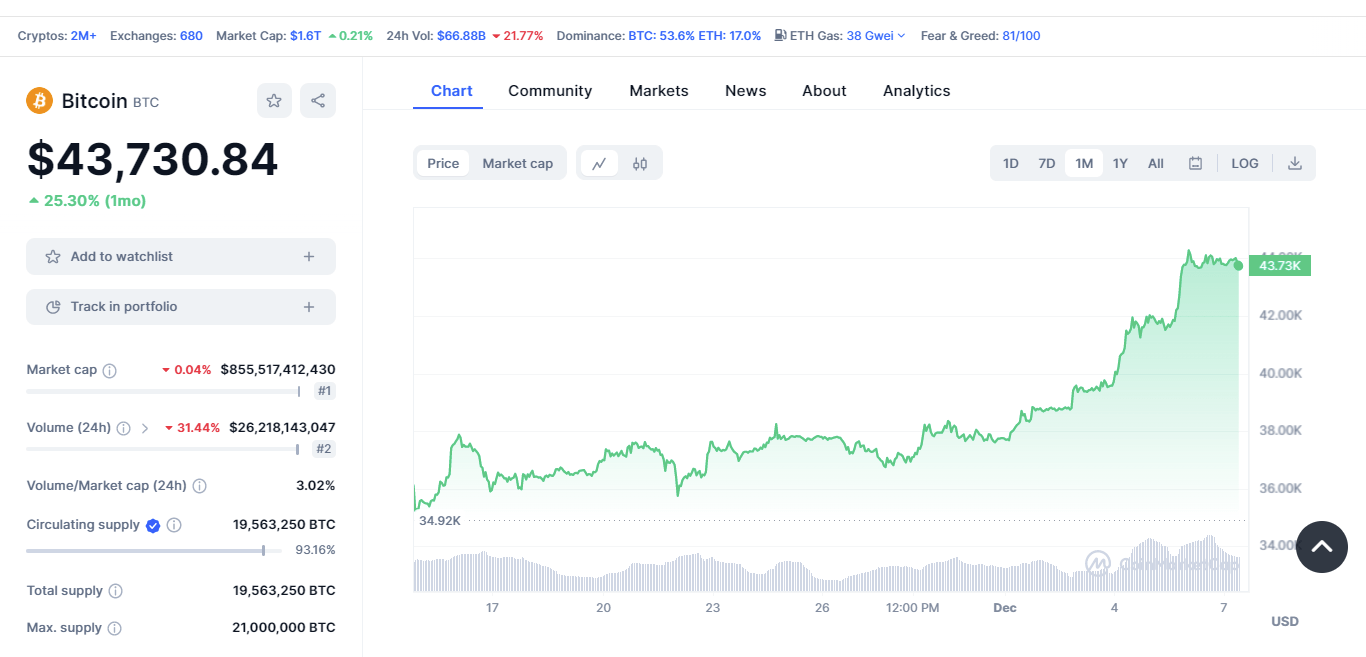This screenshot has width=1366, height=657.
Task: Click the 21,000,000 BTC max supply value
Action: pyautogui.click(x=284, y=628)
